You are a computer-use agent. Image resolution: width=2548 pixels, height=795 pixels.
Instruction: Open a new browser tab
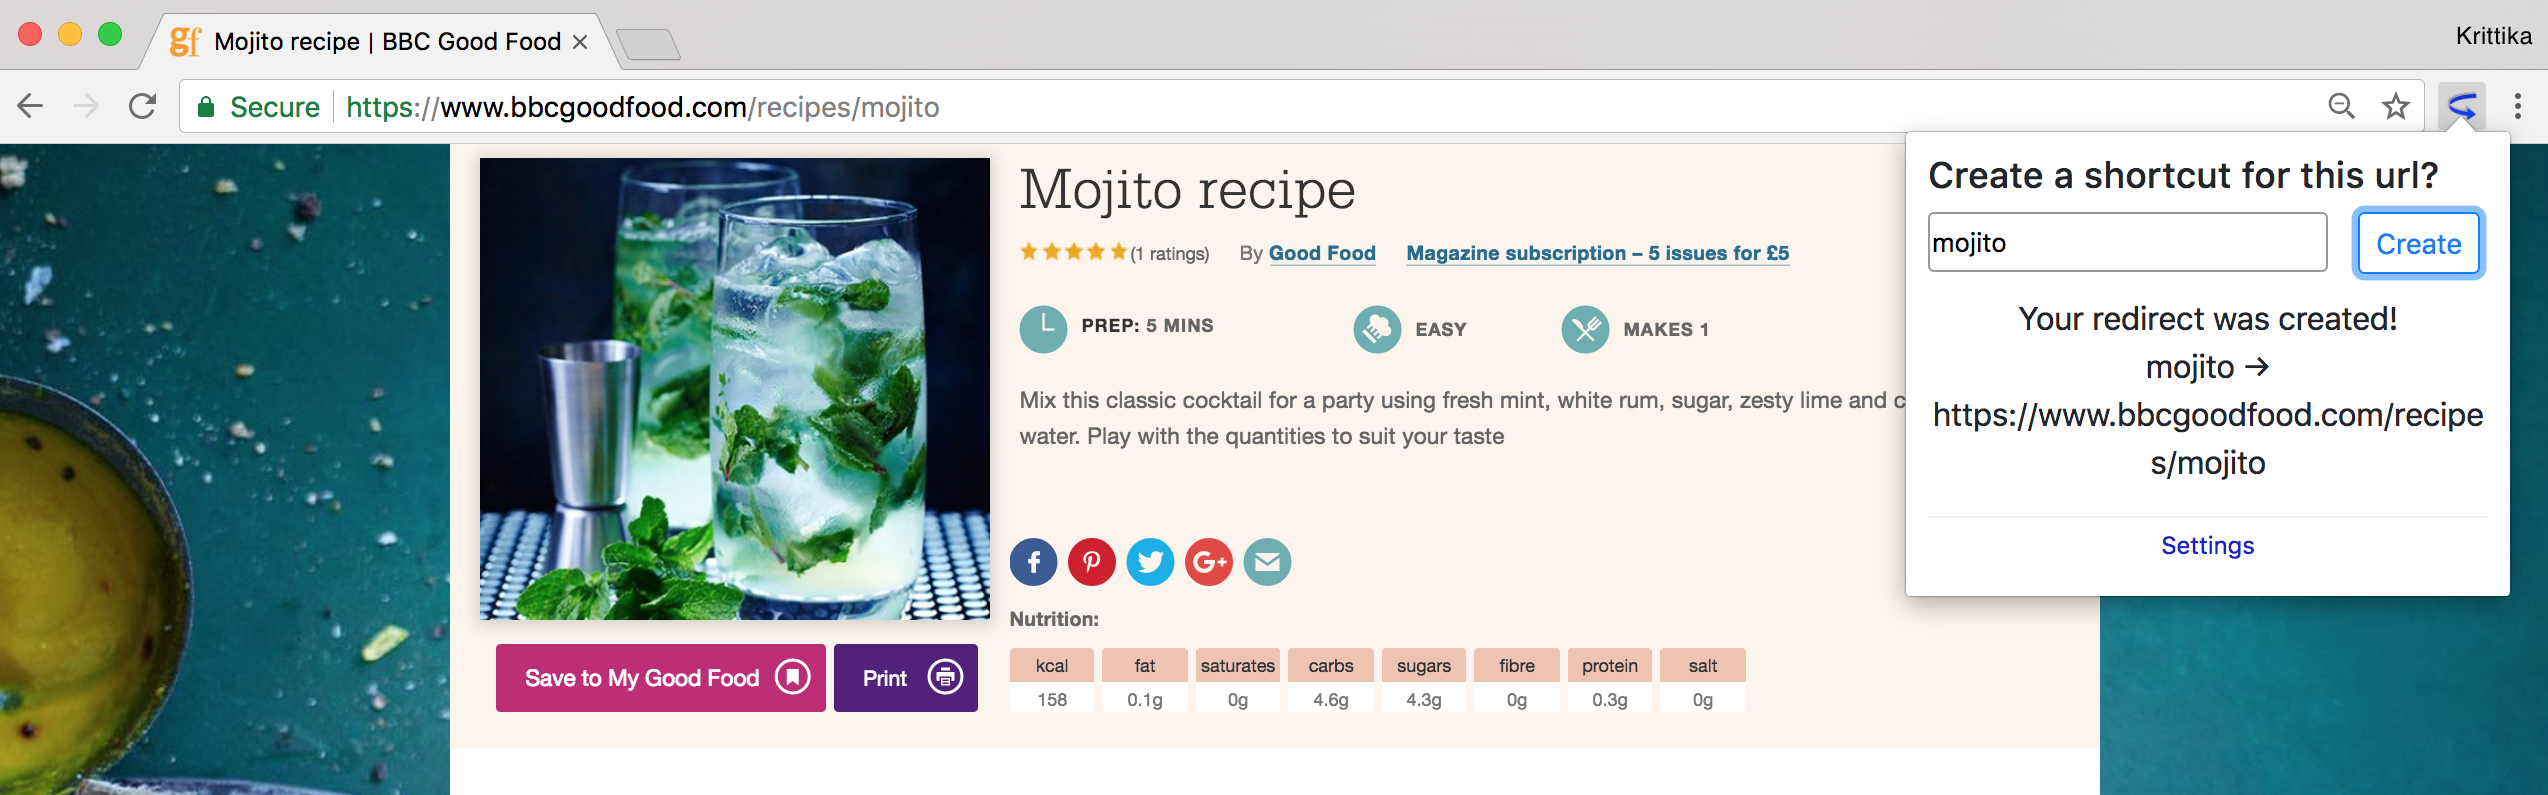pos(648,44)
